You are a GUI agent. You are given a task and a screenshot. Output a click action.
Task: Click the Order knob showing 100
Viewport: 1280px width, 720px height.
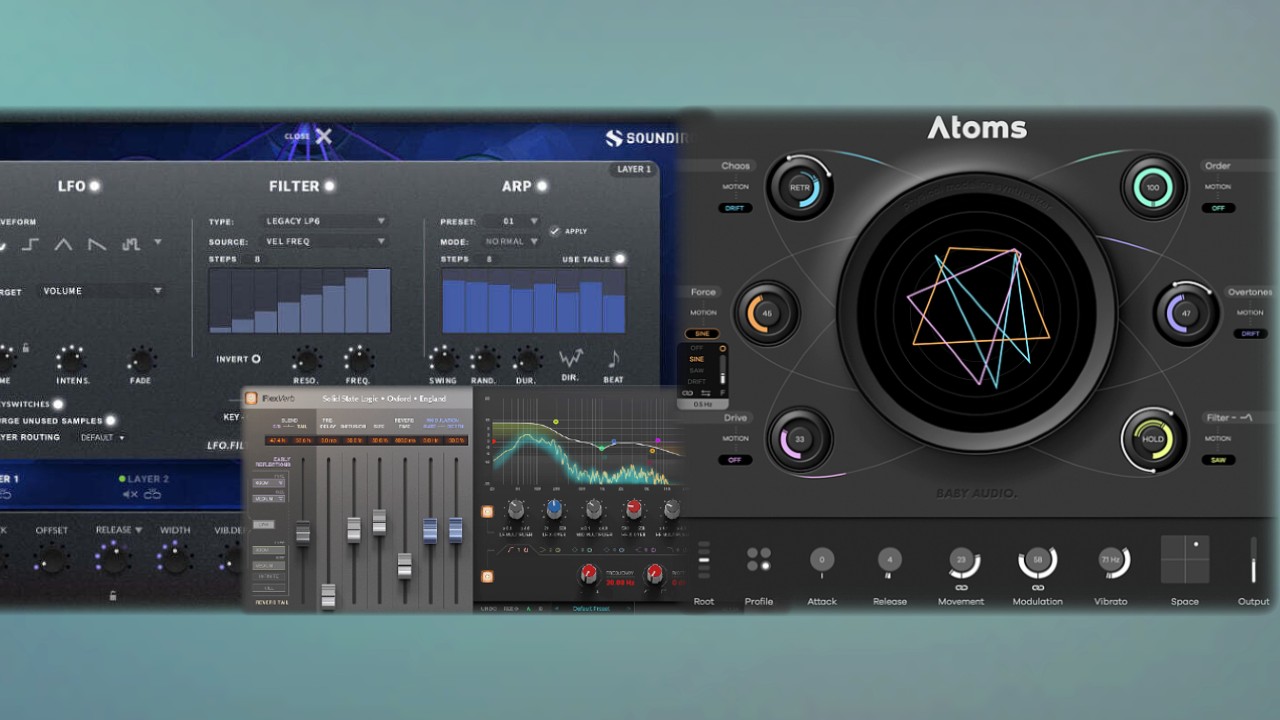pyautogui.click(x=1153, y=187)
